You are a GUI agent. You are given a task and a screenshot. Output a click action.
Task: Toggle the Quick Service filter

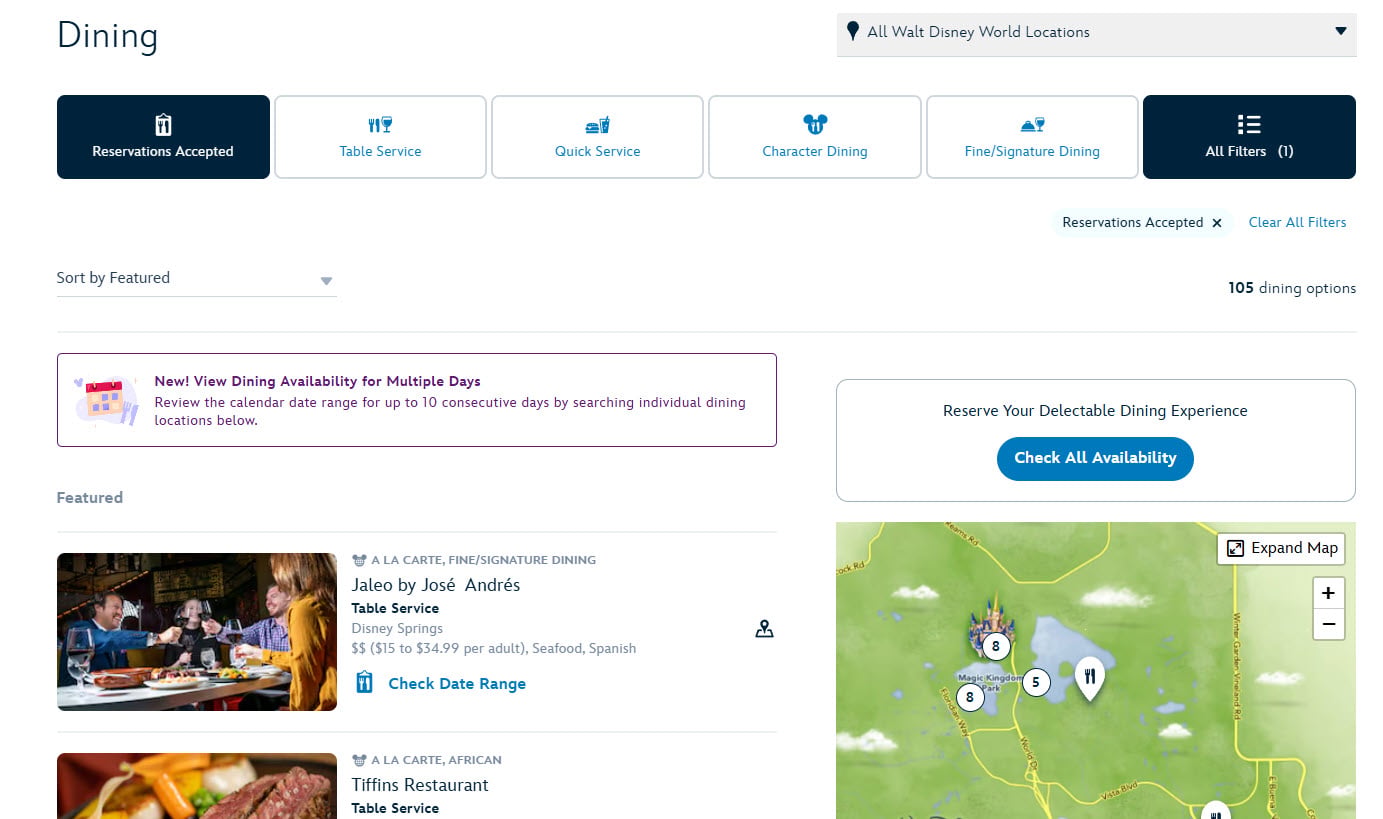click(x=598, y=137)
